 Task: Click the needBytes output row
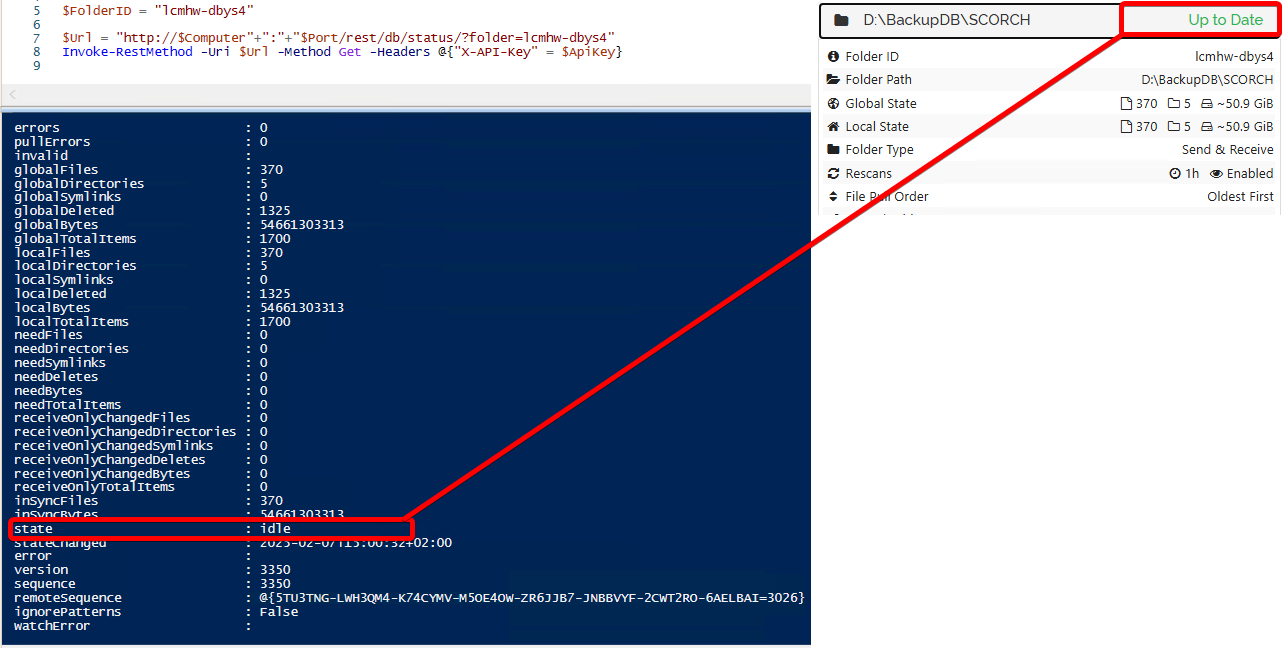click(x=140, y=391)
